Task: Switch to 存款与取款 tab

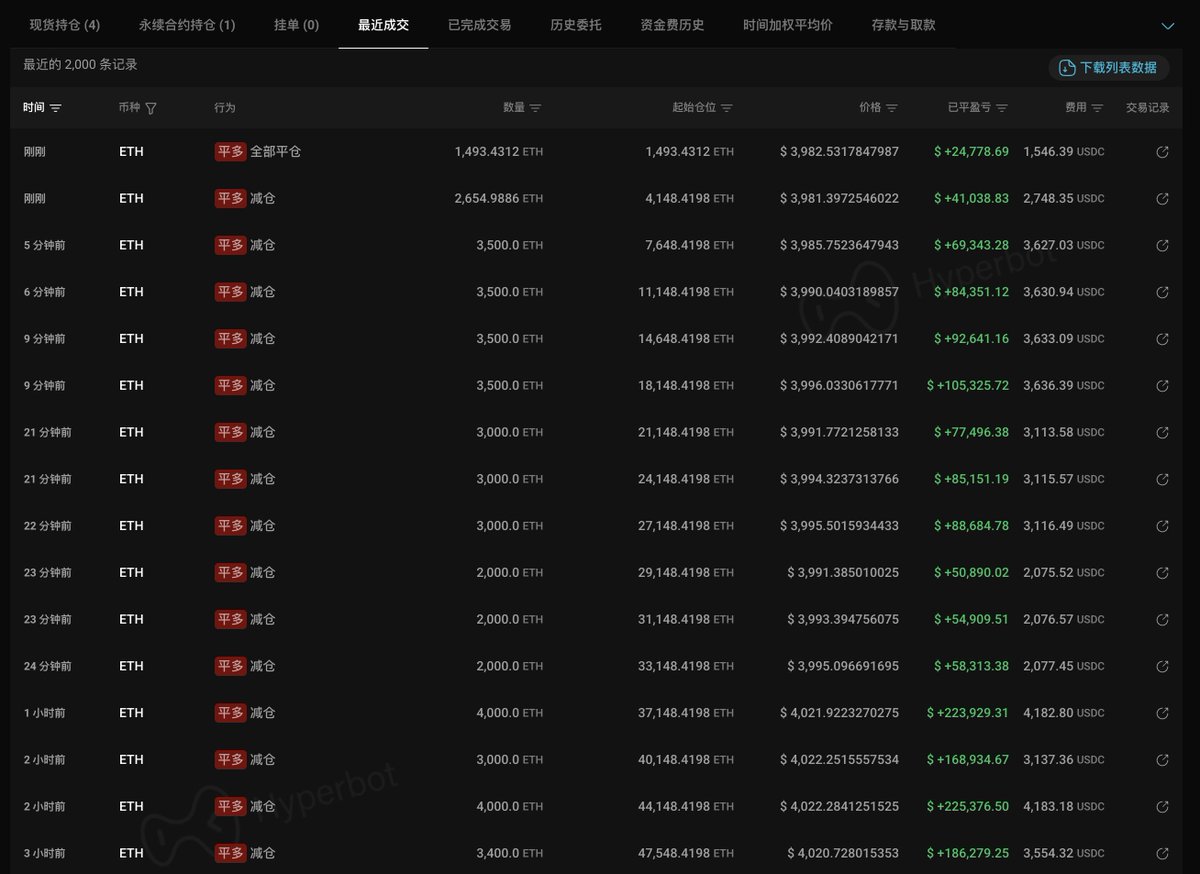Action: coord(903,25)
